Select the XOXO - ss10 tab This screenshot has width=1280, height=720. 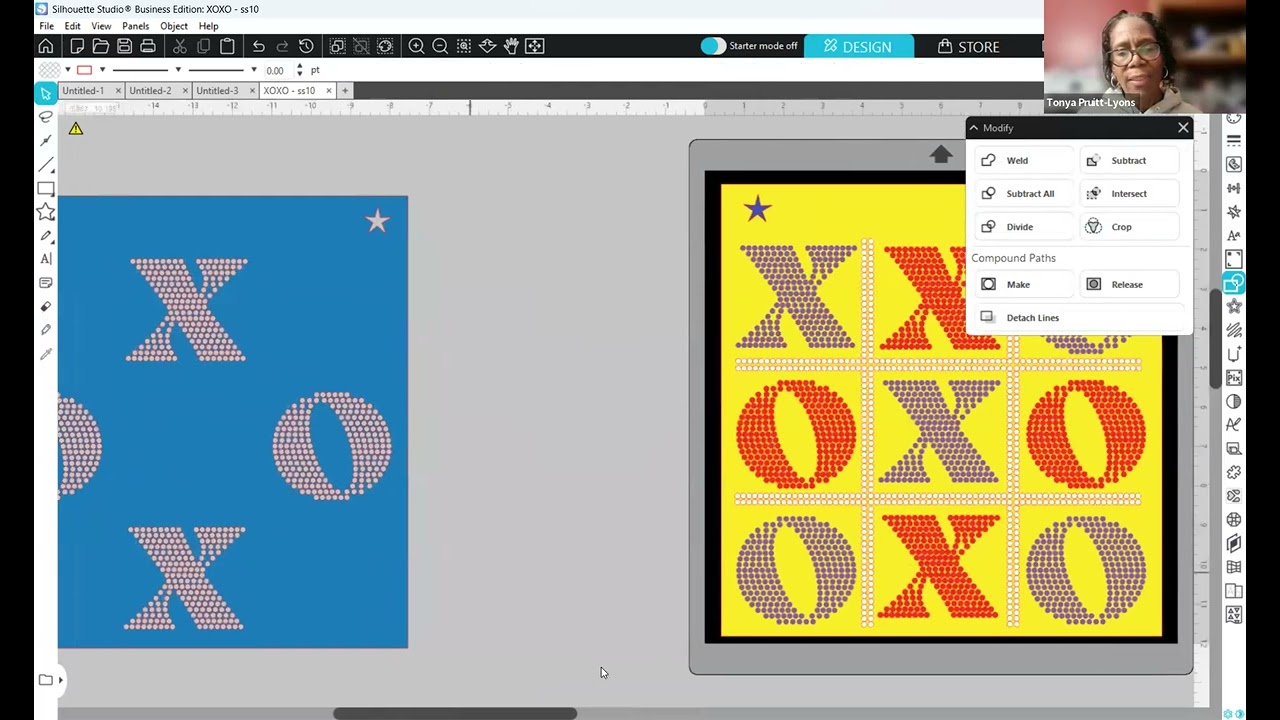click(x=289, y=91)
